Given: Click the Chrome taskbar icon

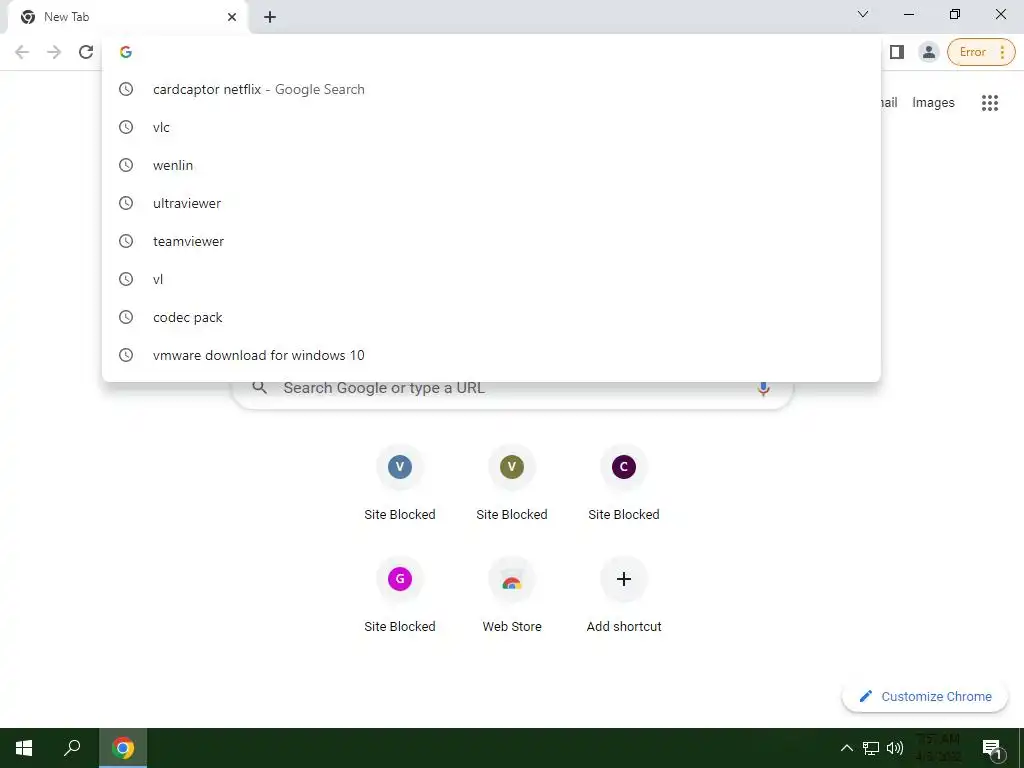Looking at the screenshot, I should pos(123,748).
